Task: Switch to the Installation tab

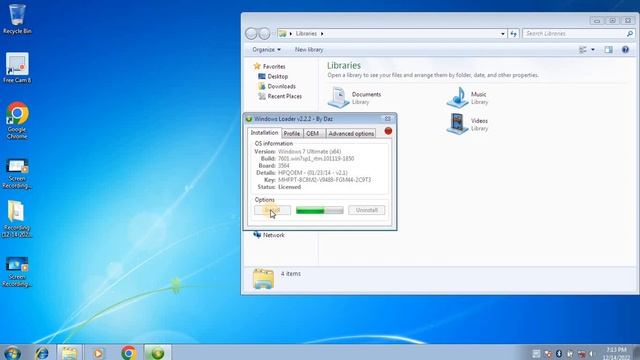Action: click(x=264, y=133)
